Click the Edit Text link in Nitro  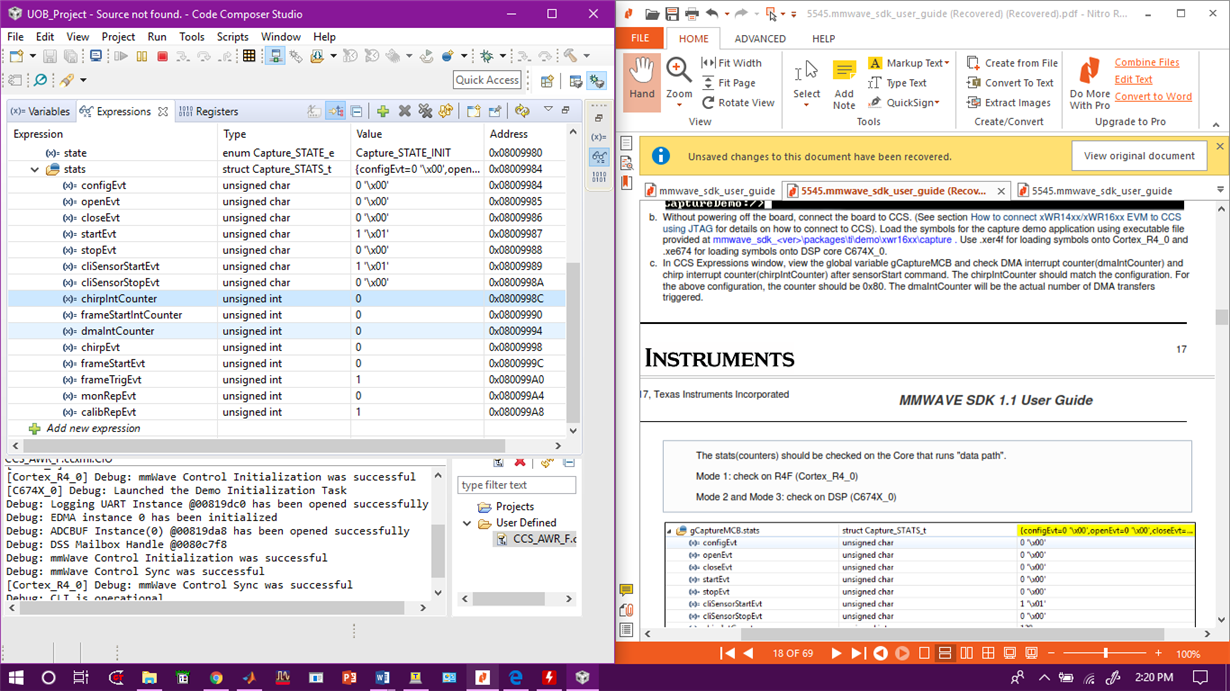1133,79
